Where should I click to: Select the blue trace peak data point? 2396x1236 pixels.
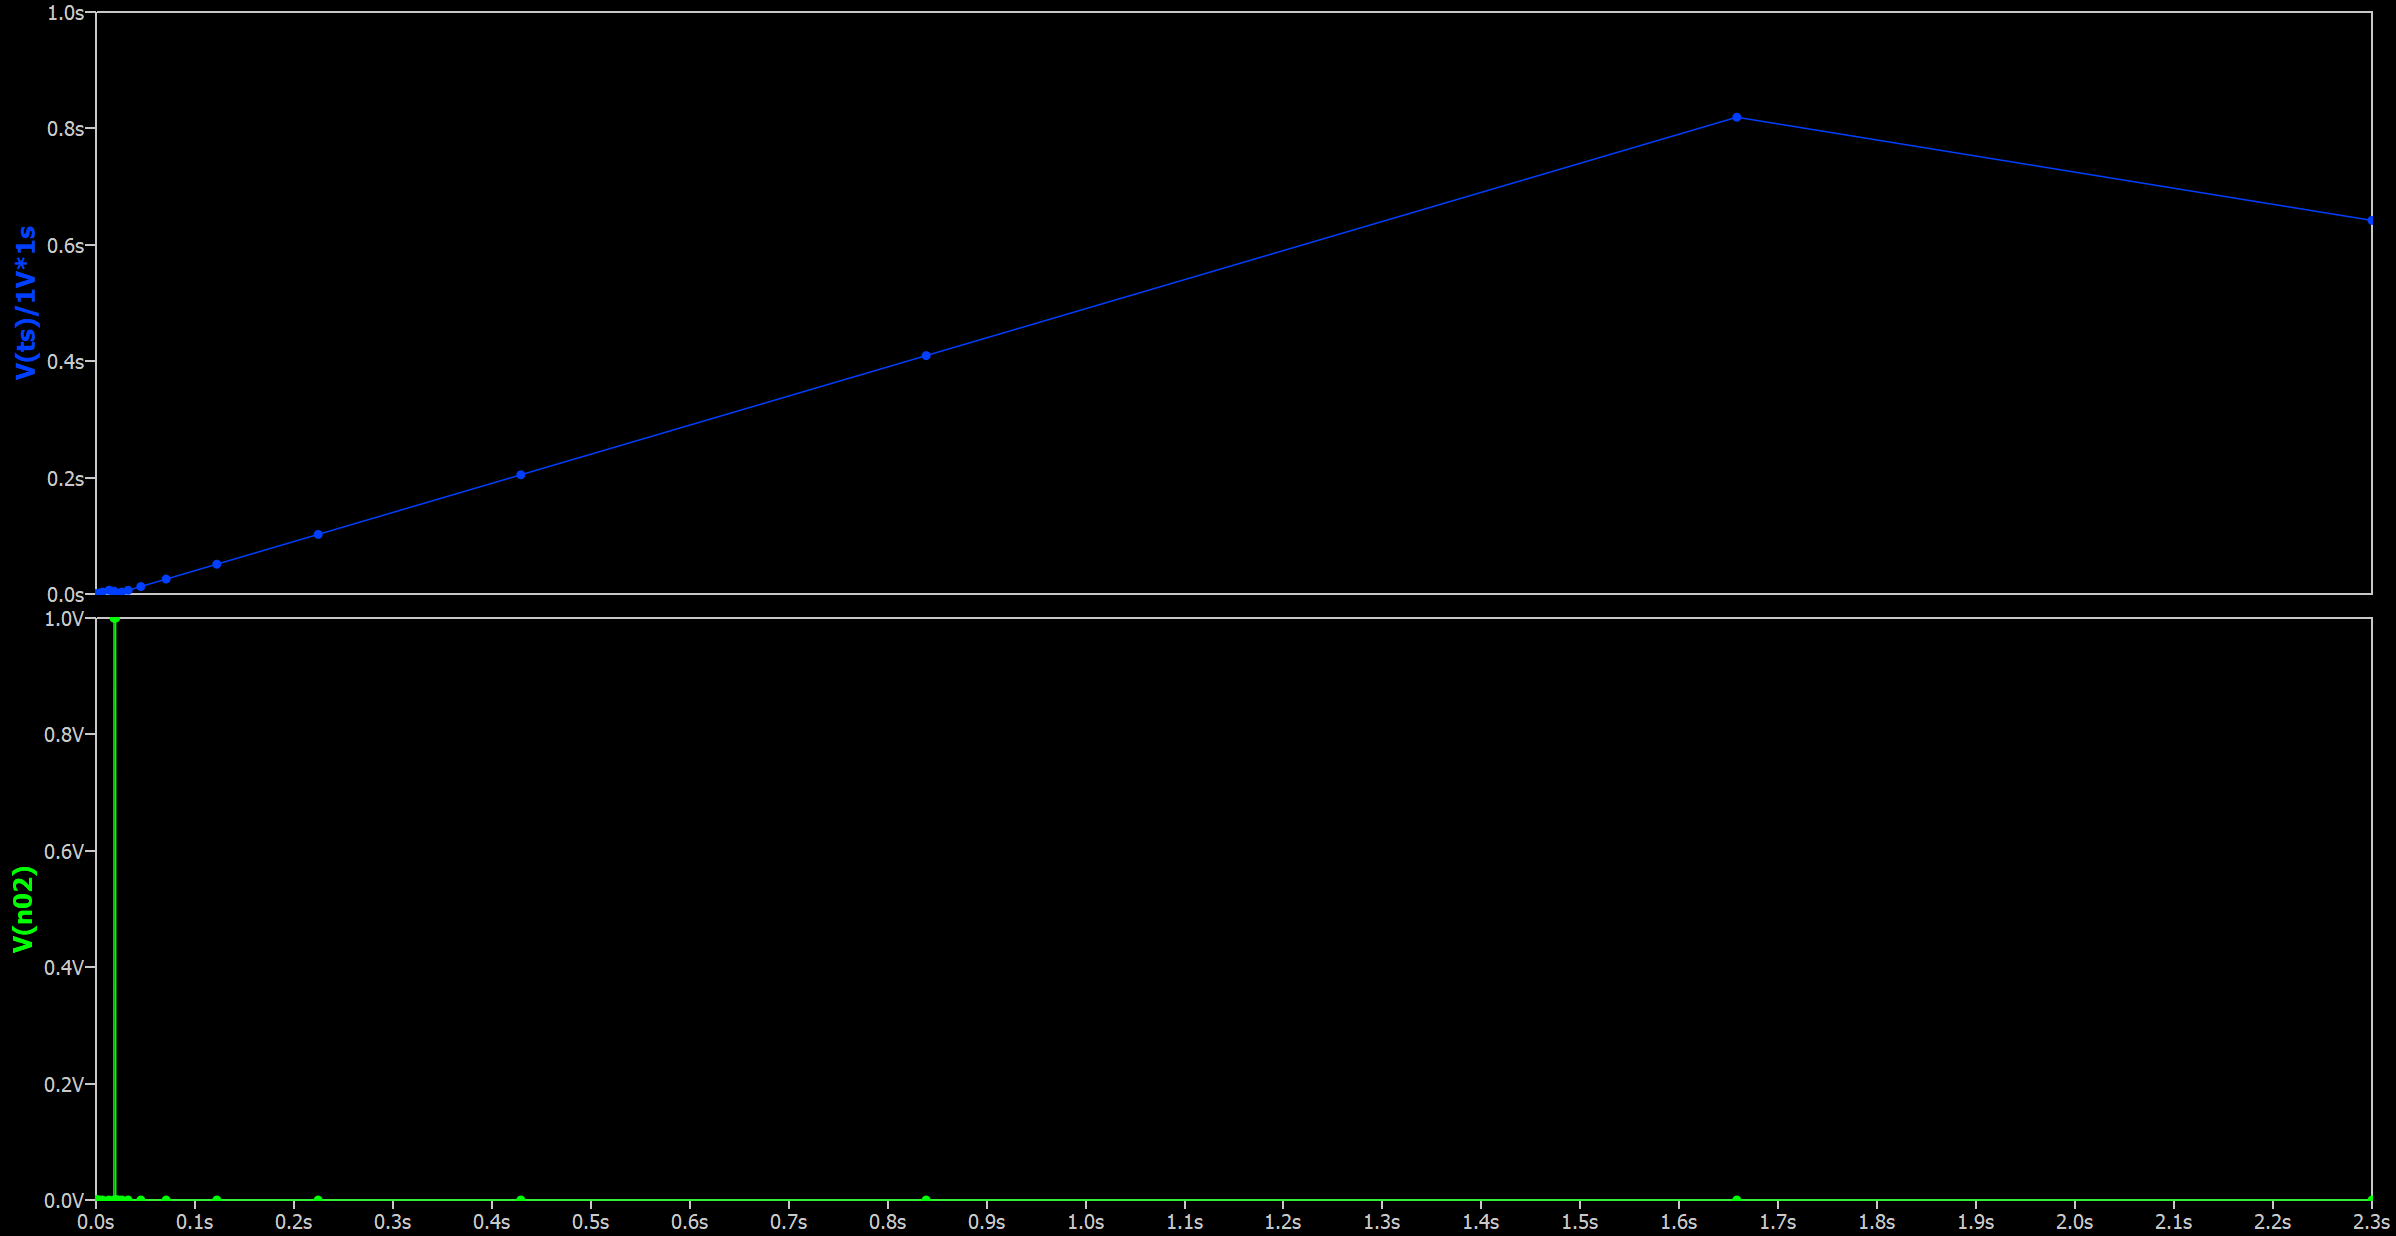pos(1736,117)
